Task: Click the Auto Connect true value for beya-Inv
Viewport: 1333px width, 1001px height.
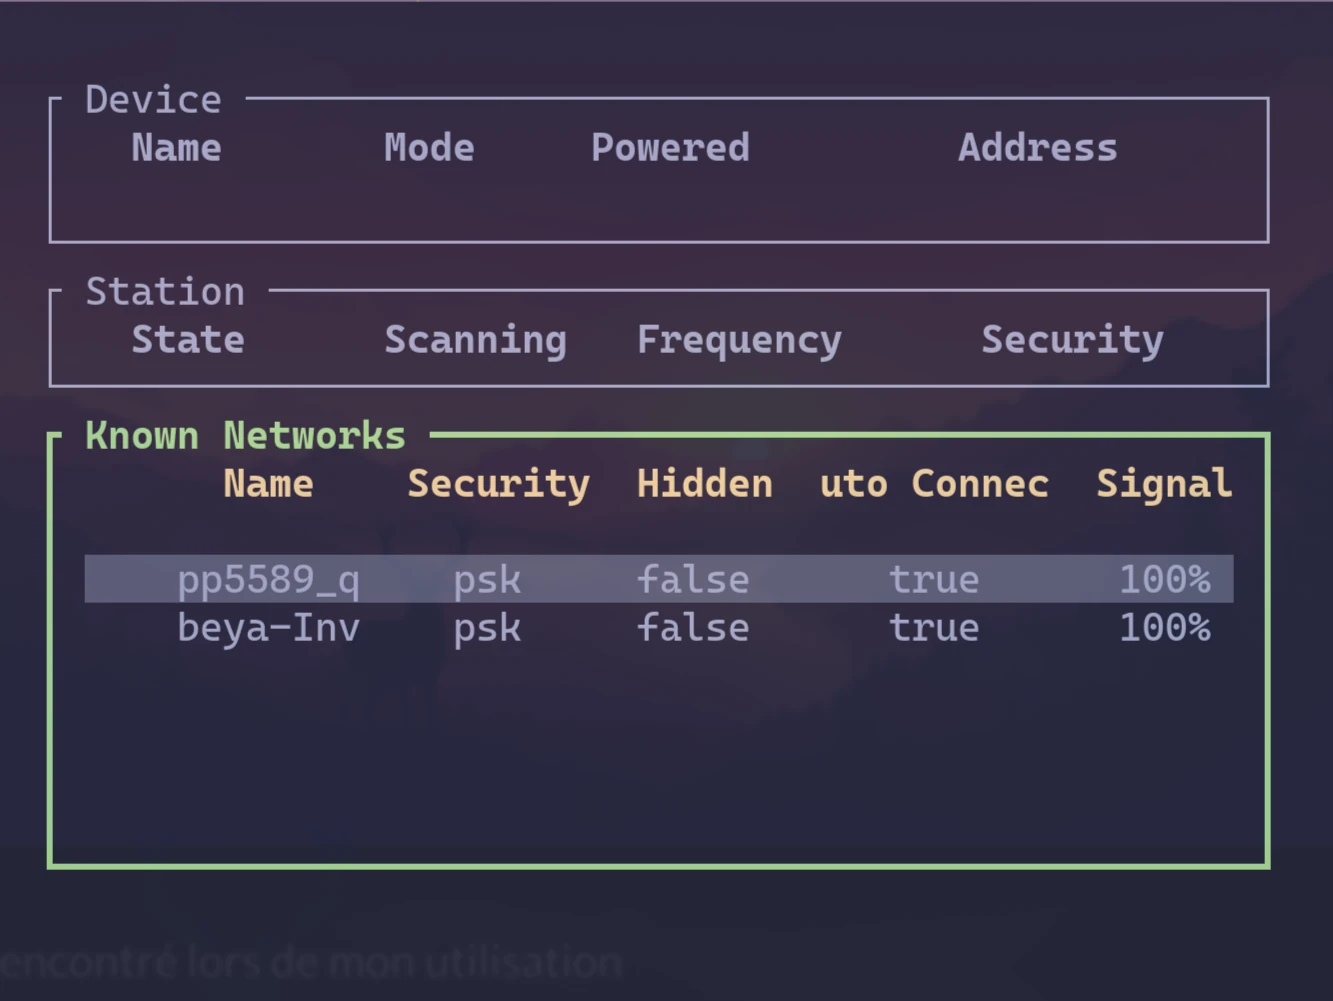Action: (x=933, y=627)
